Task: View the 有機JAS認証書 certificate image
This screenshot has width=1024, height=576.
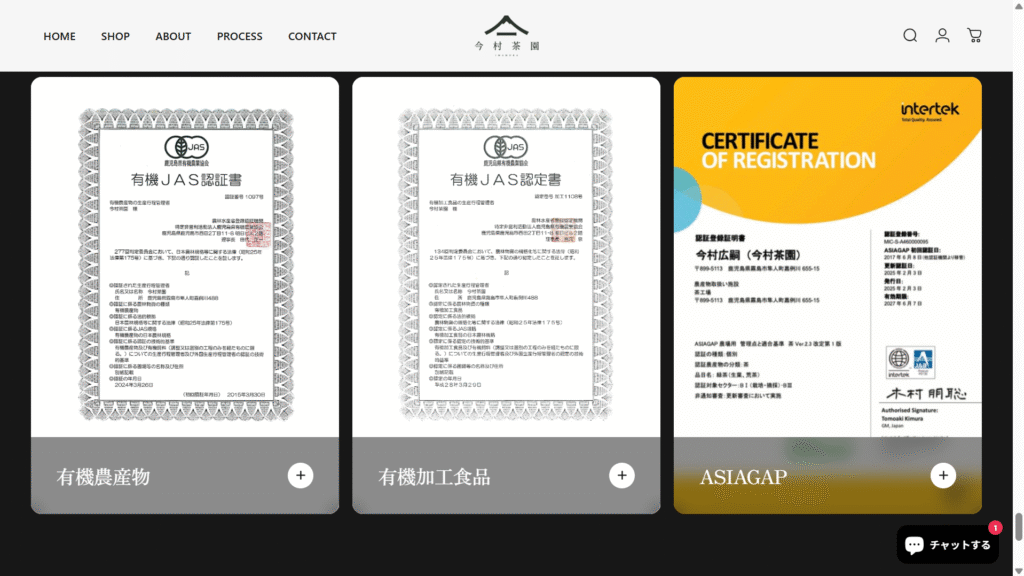Action: (185, 264)
